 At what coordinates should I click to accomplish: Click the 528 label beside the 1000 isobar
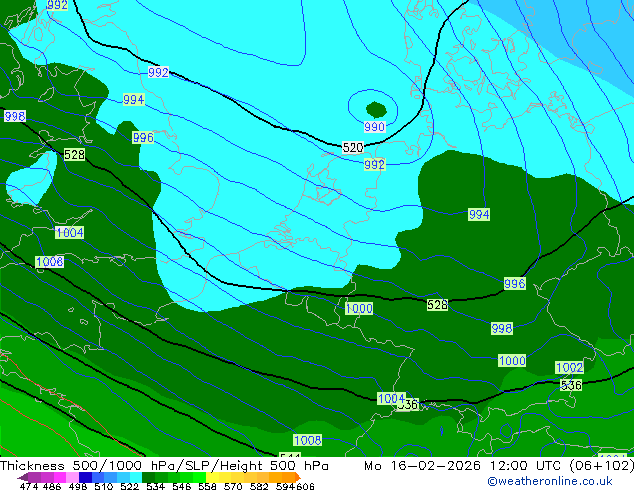[437, 304]
